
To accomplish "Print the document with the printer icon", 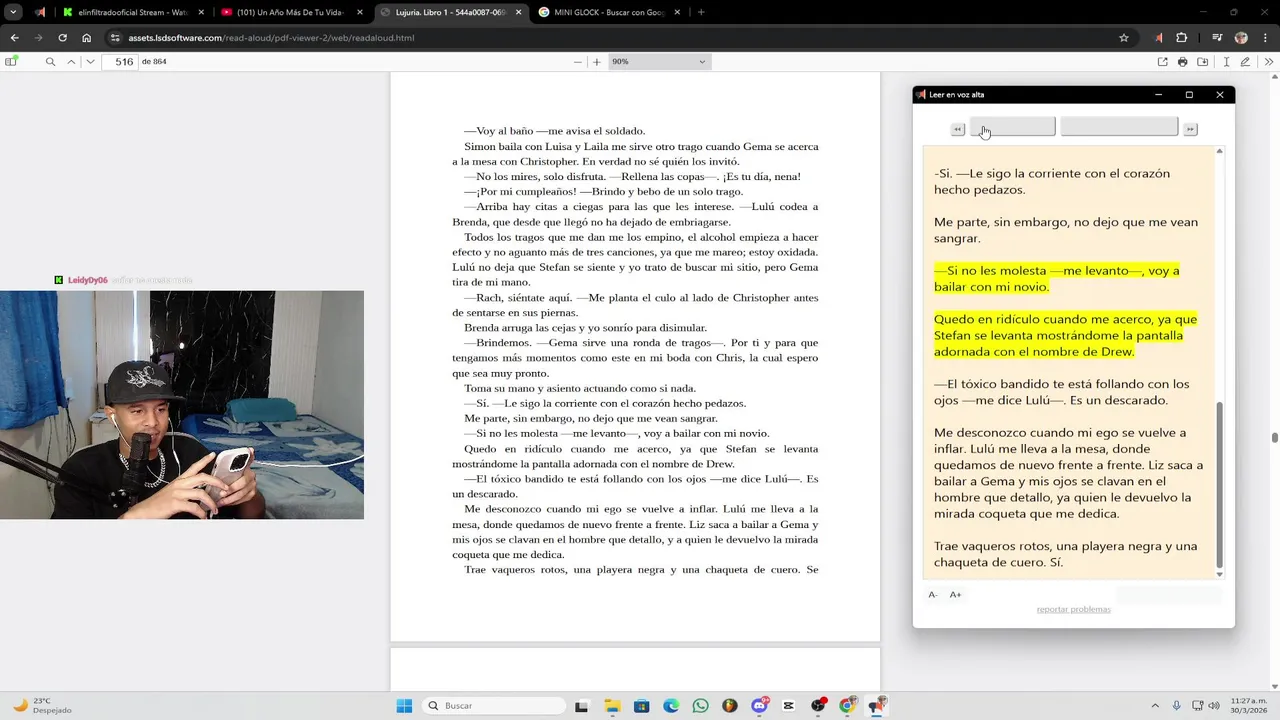I will tap(1183, 62).
